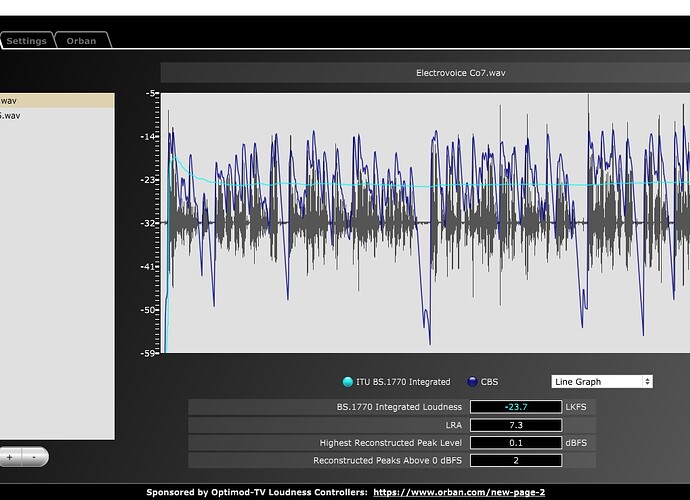This screenshot has width=690, height=500.
Task: Switch to the Settings tab
Action: [26, 40]
